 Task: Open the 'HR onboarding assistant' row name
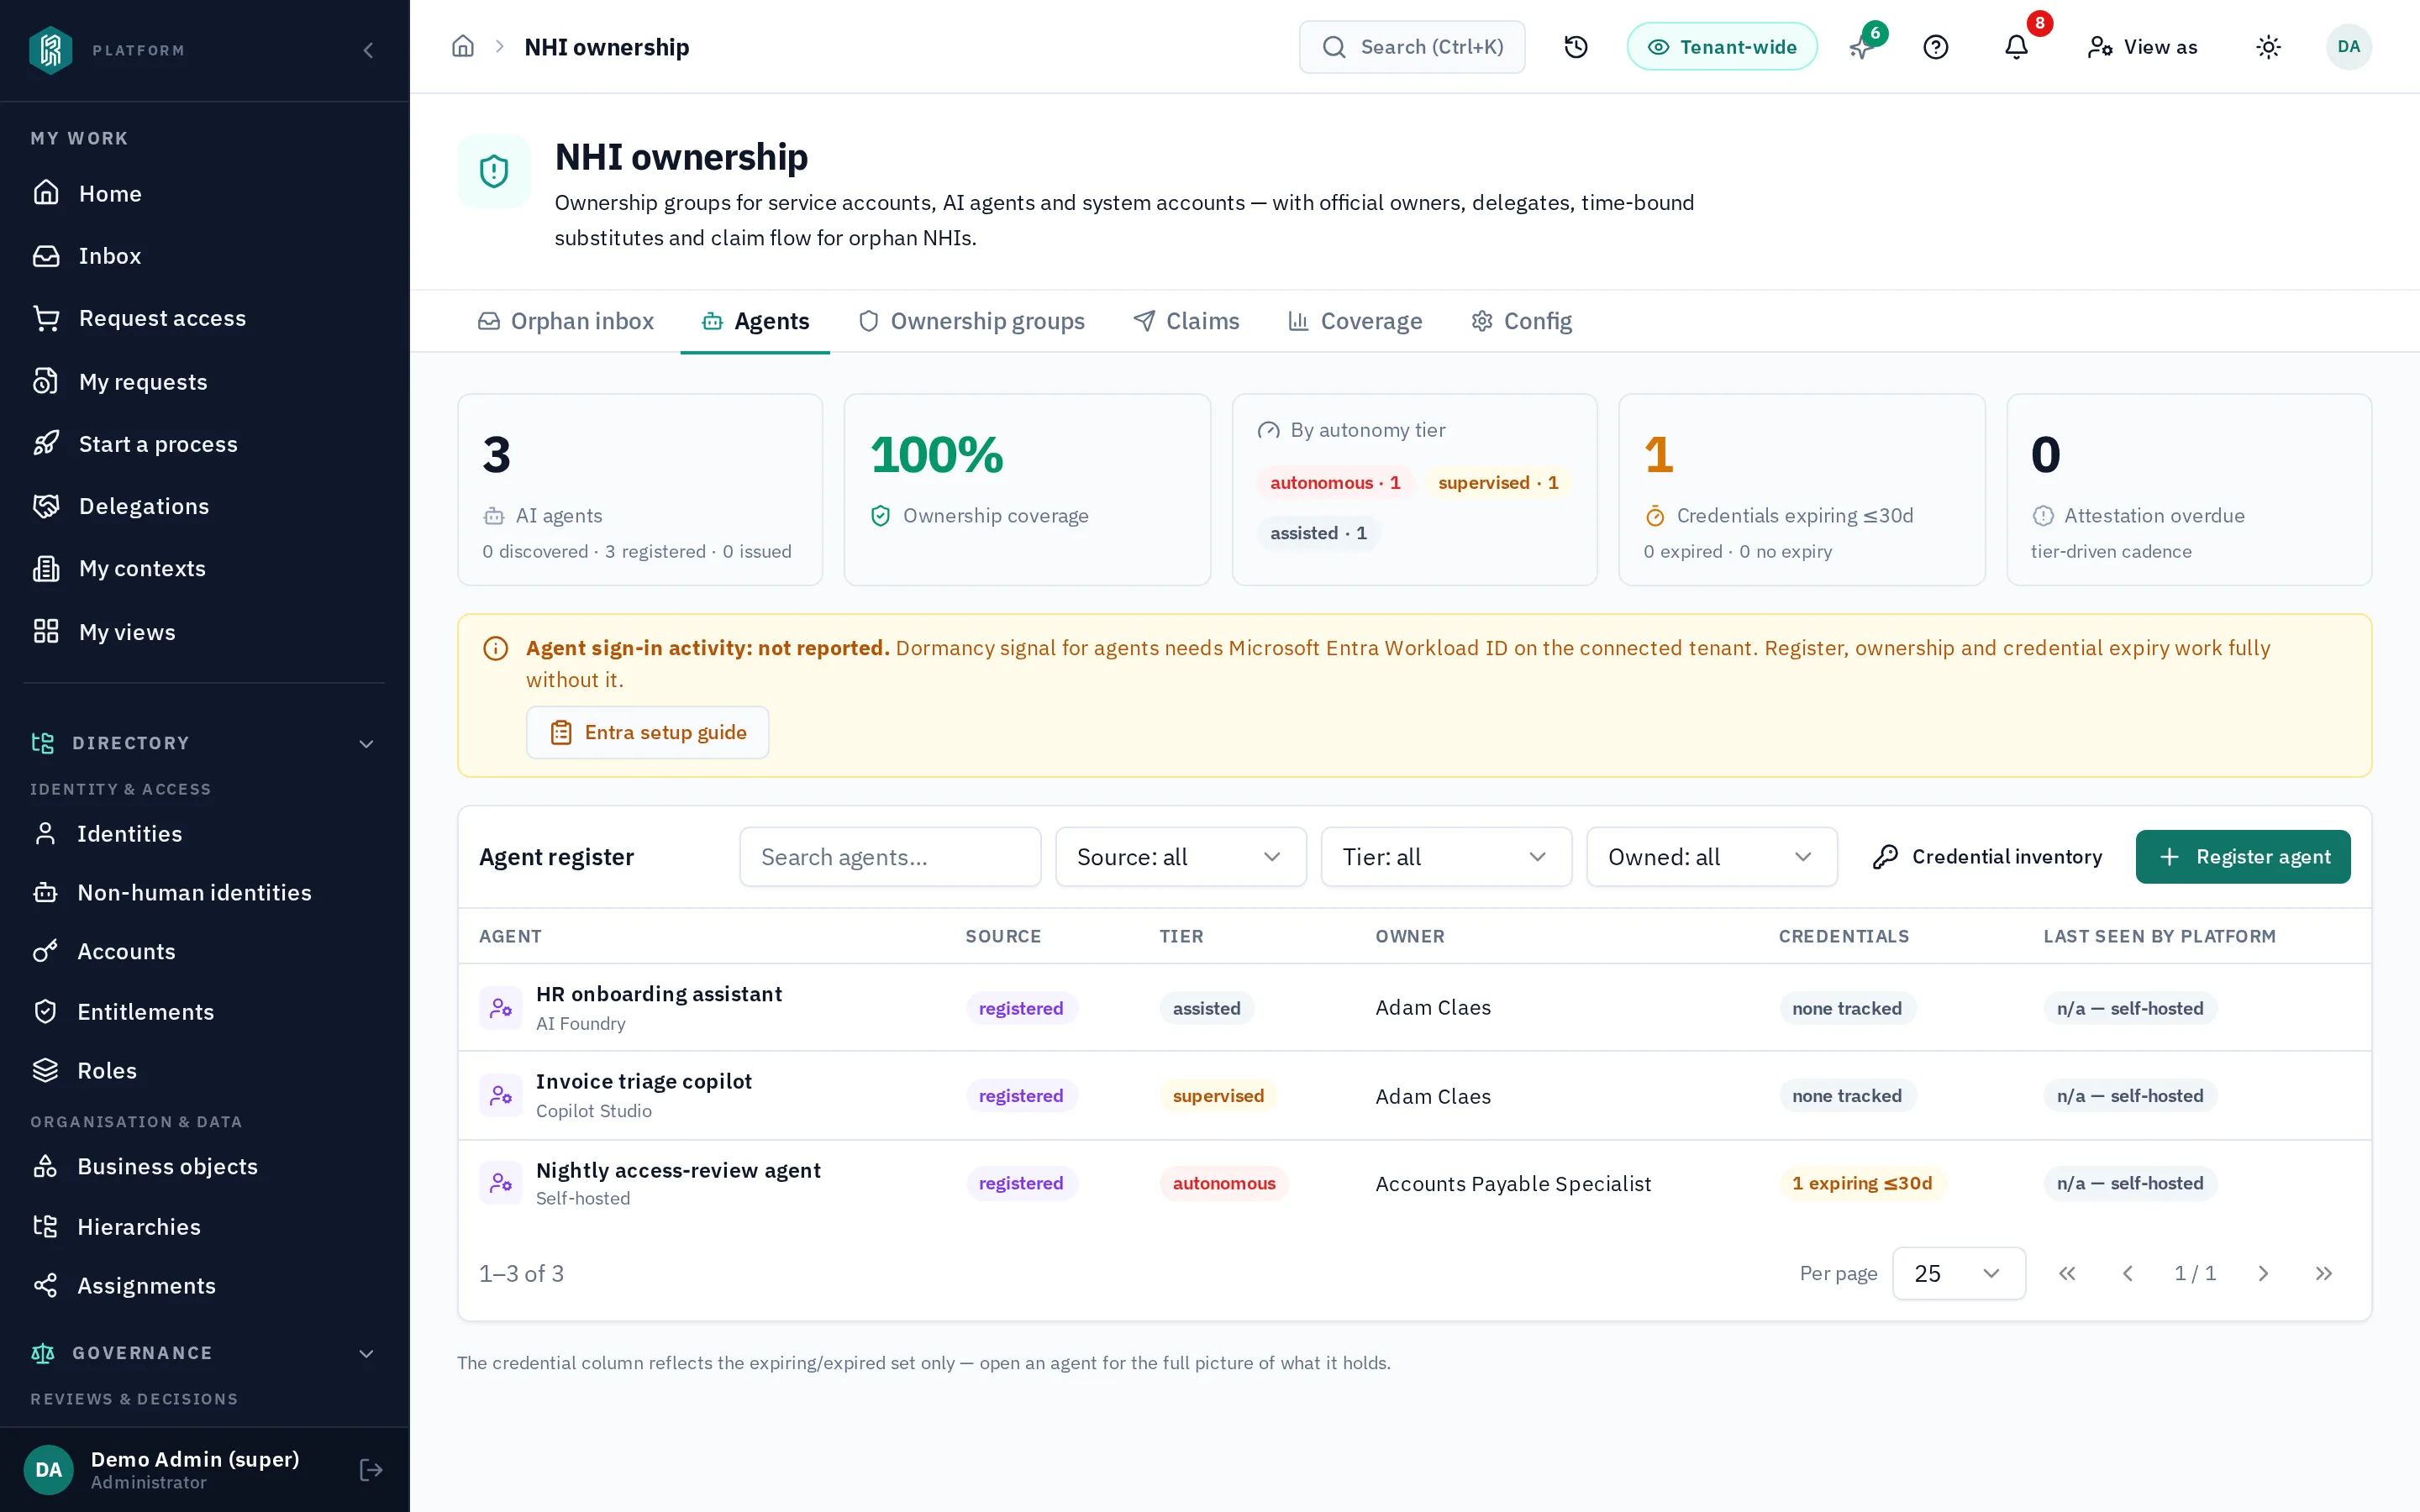coord(659,994)
